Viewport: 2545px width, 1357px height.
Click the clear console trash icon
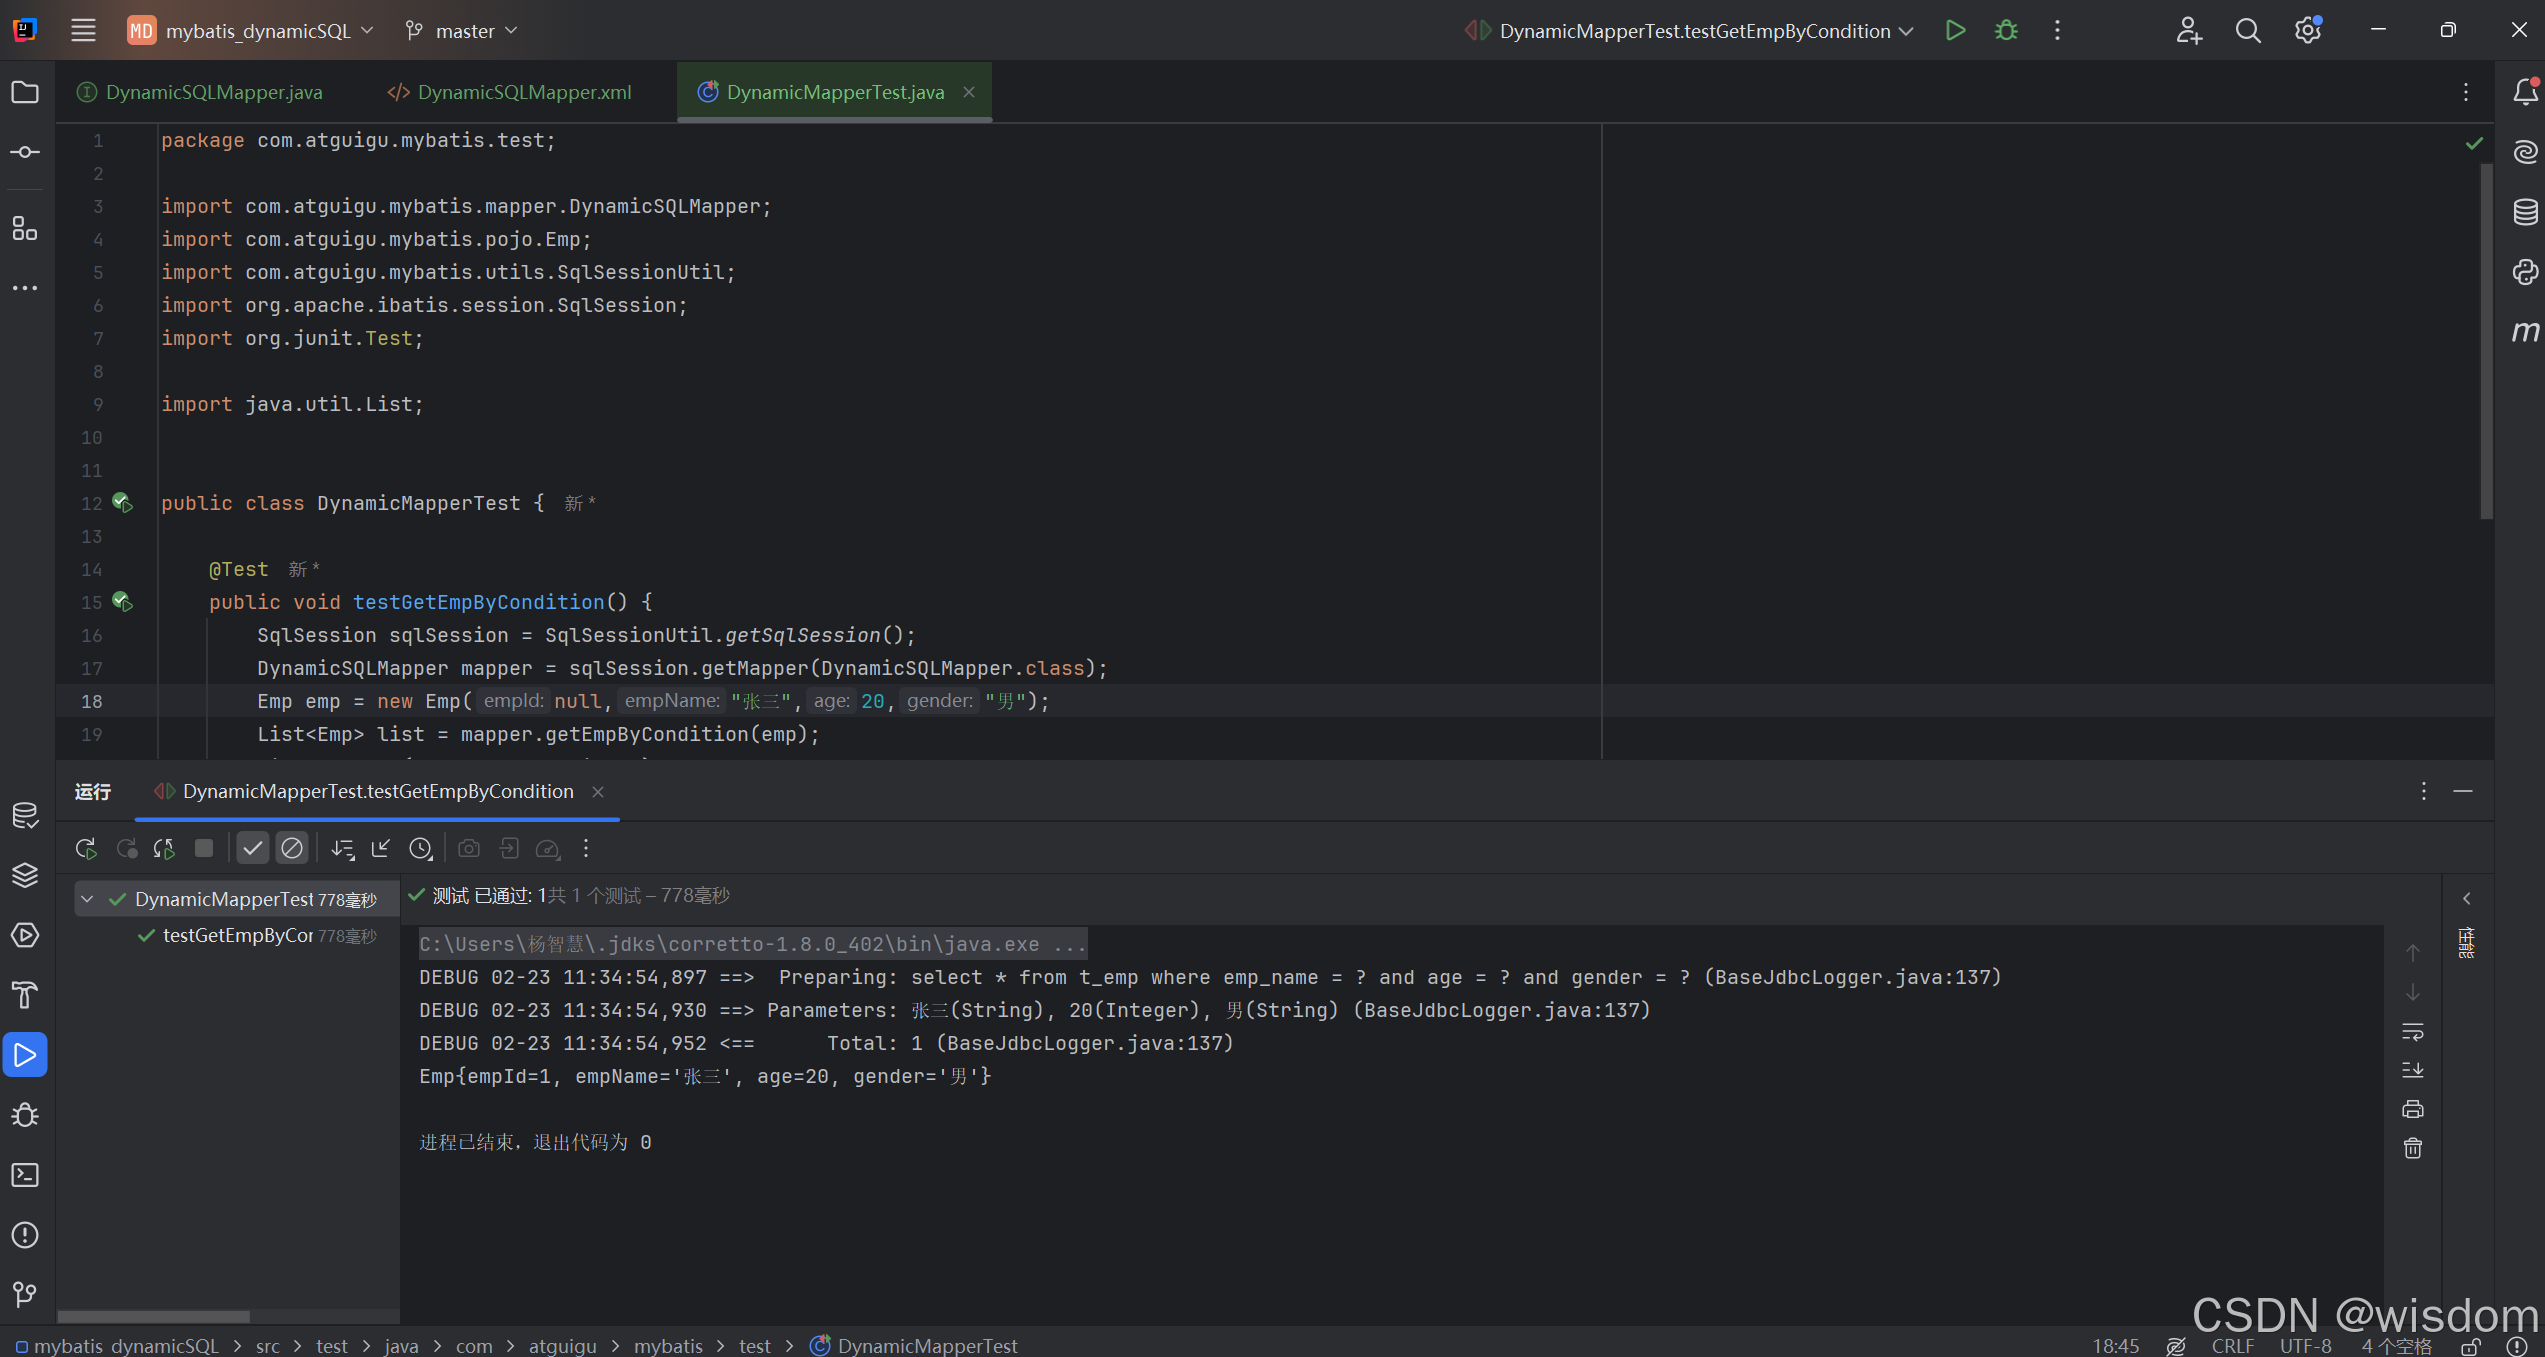[x=2413, y=1148]
